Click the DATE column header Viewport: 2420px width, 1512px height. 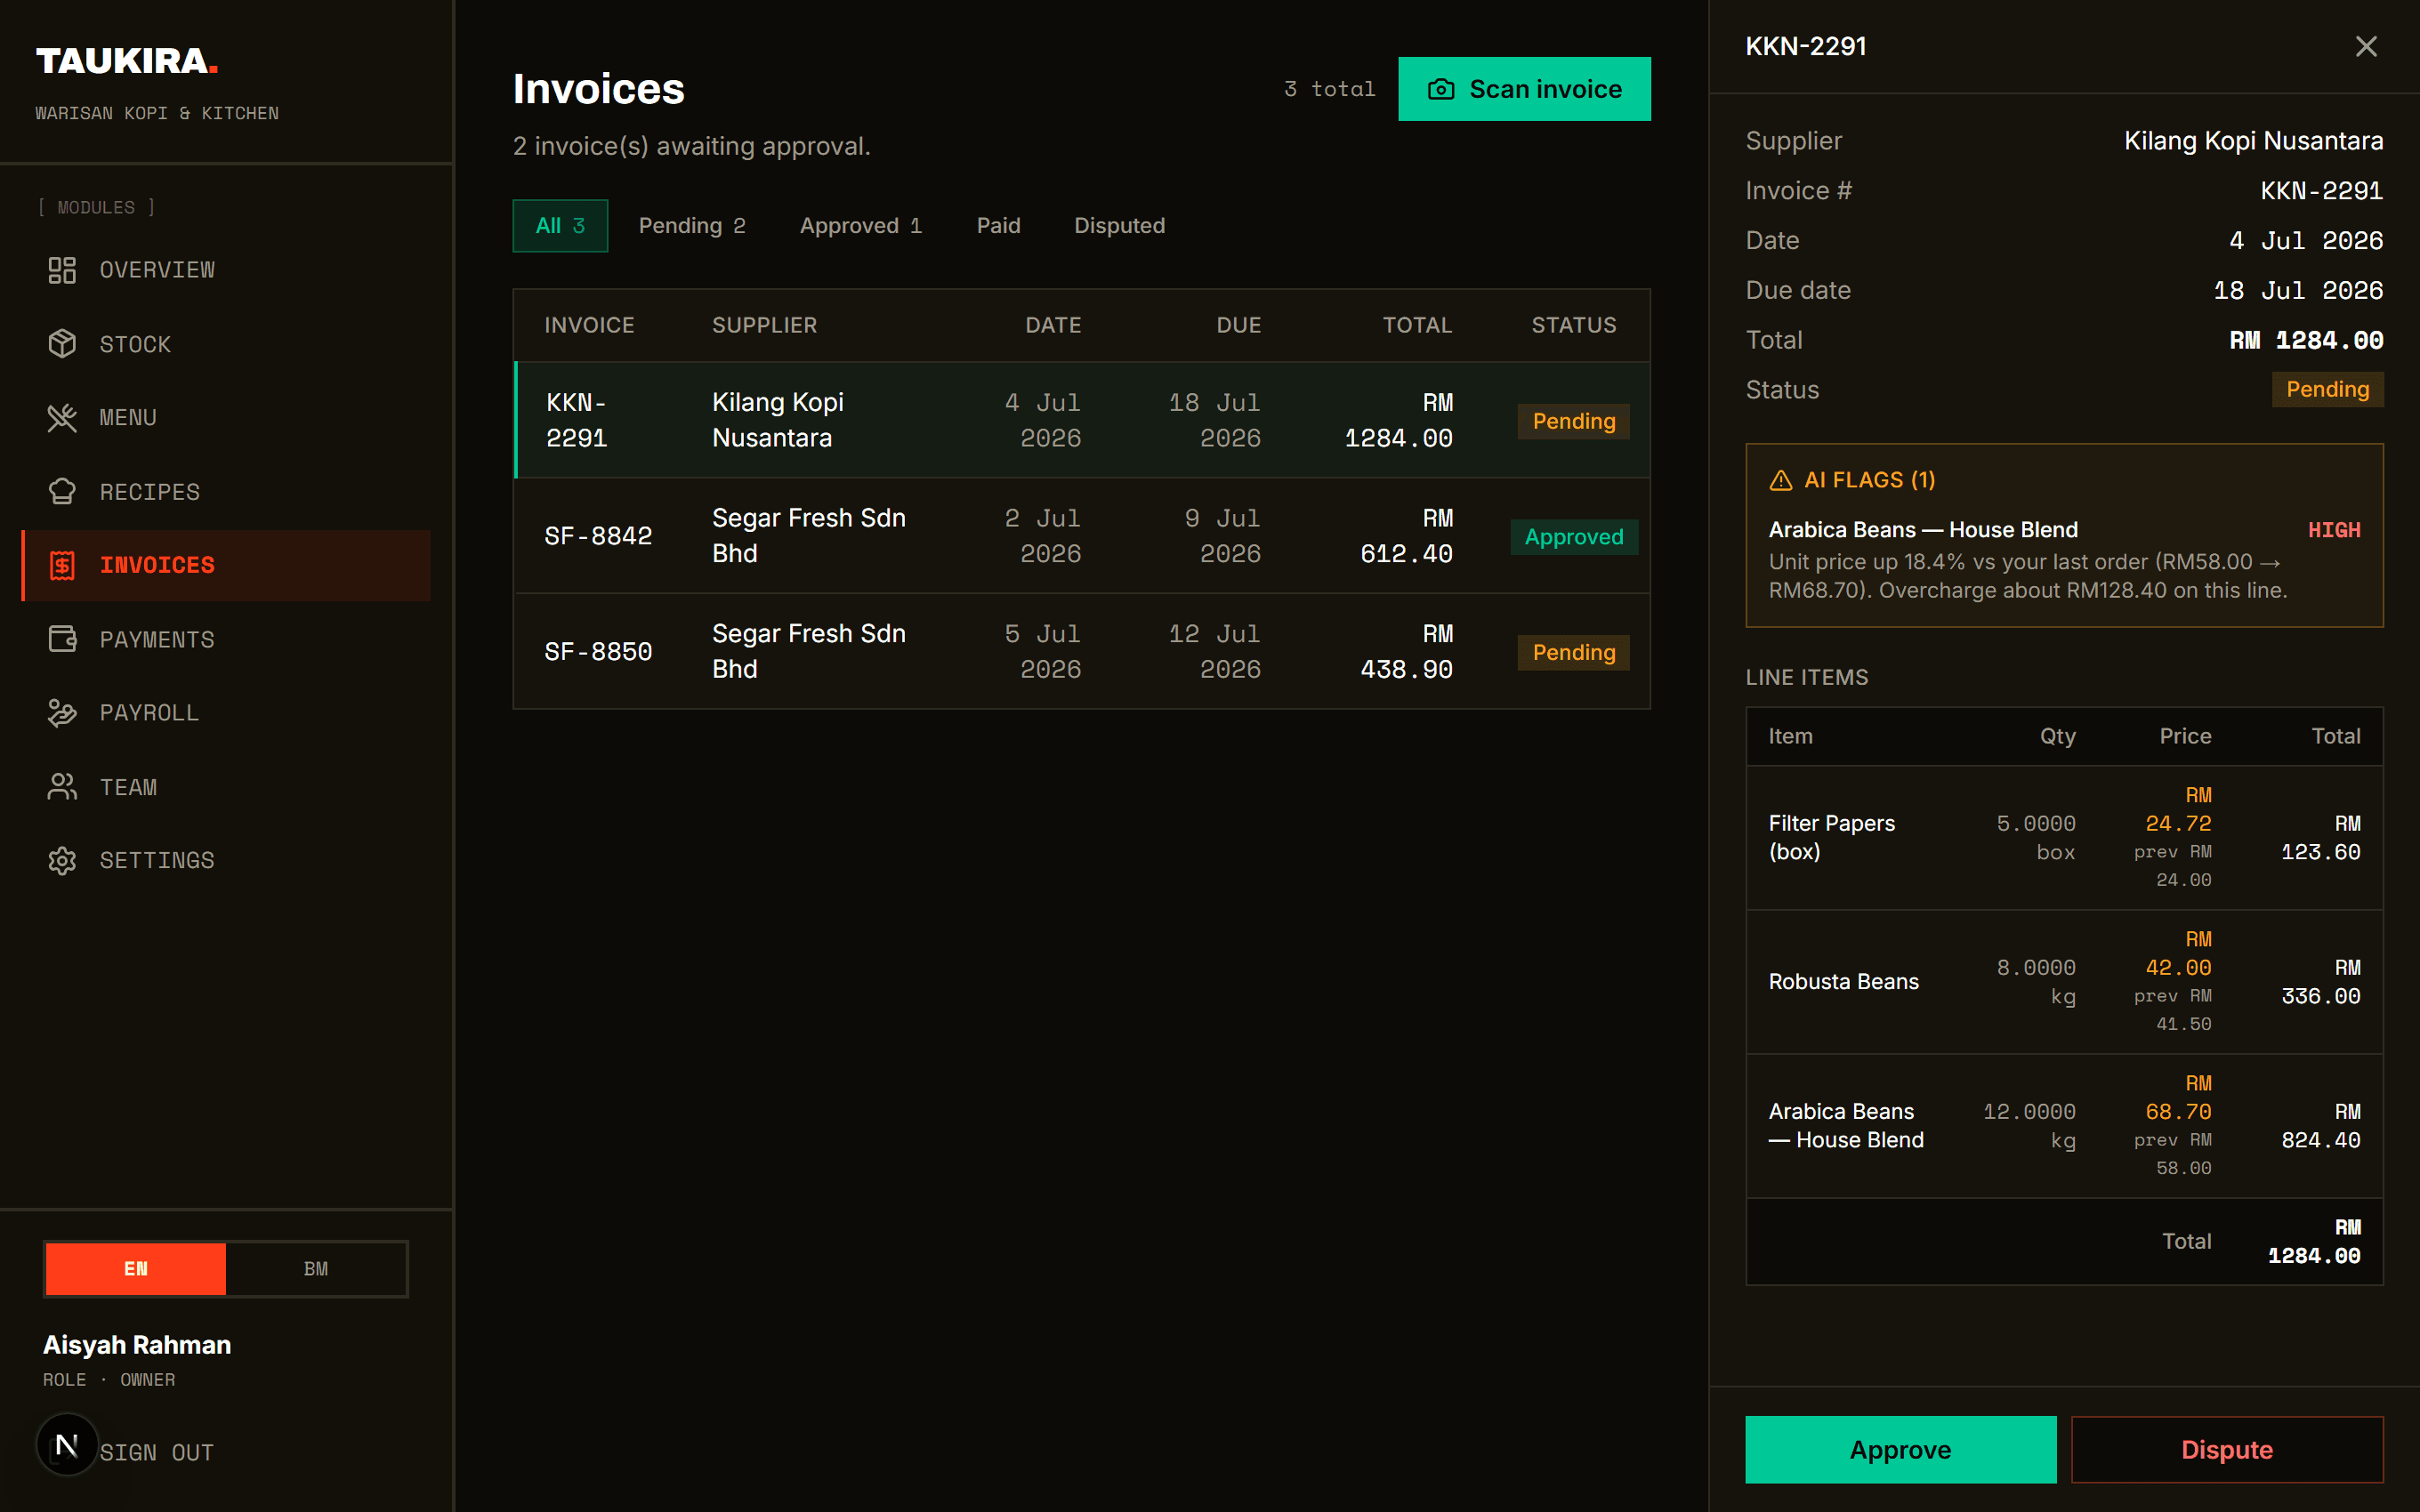pos(1053,325)
